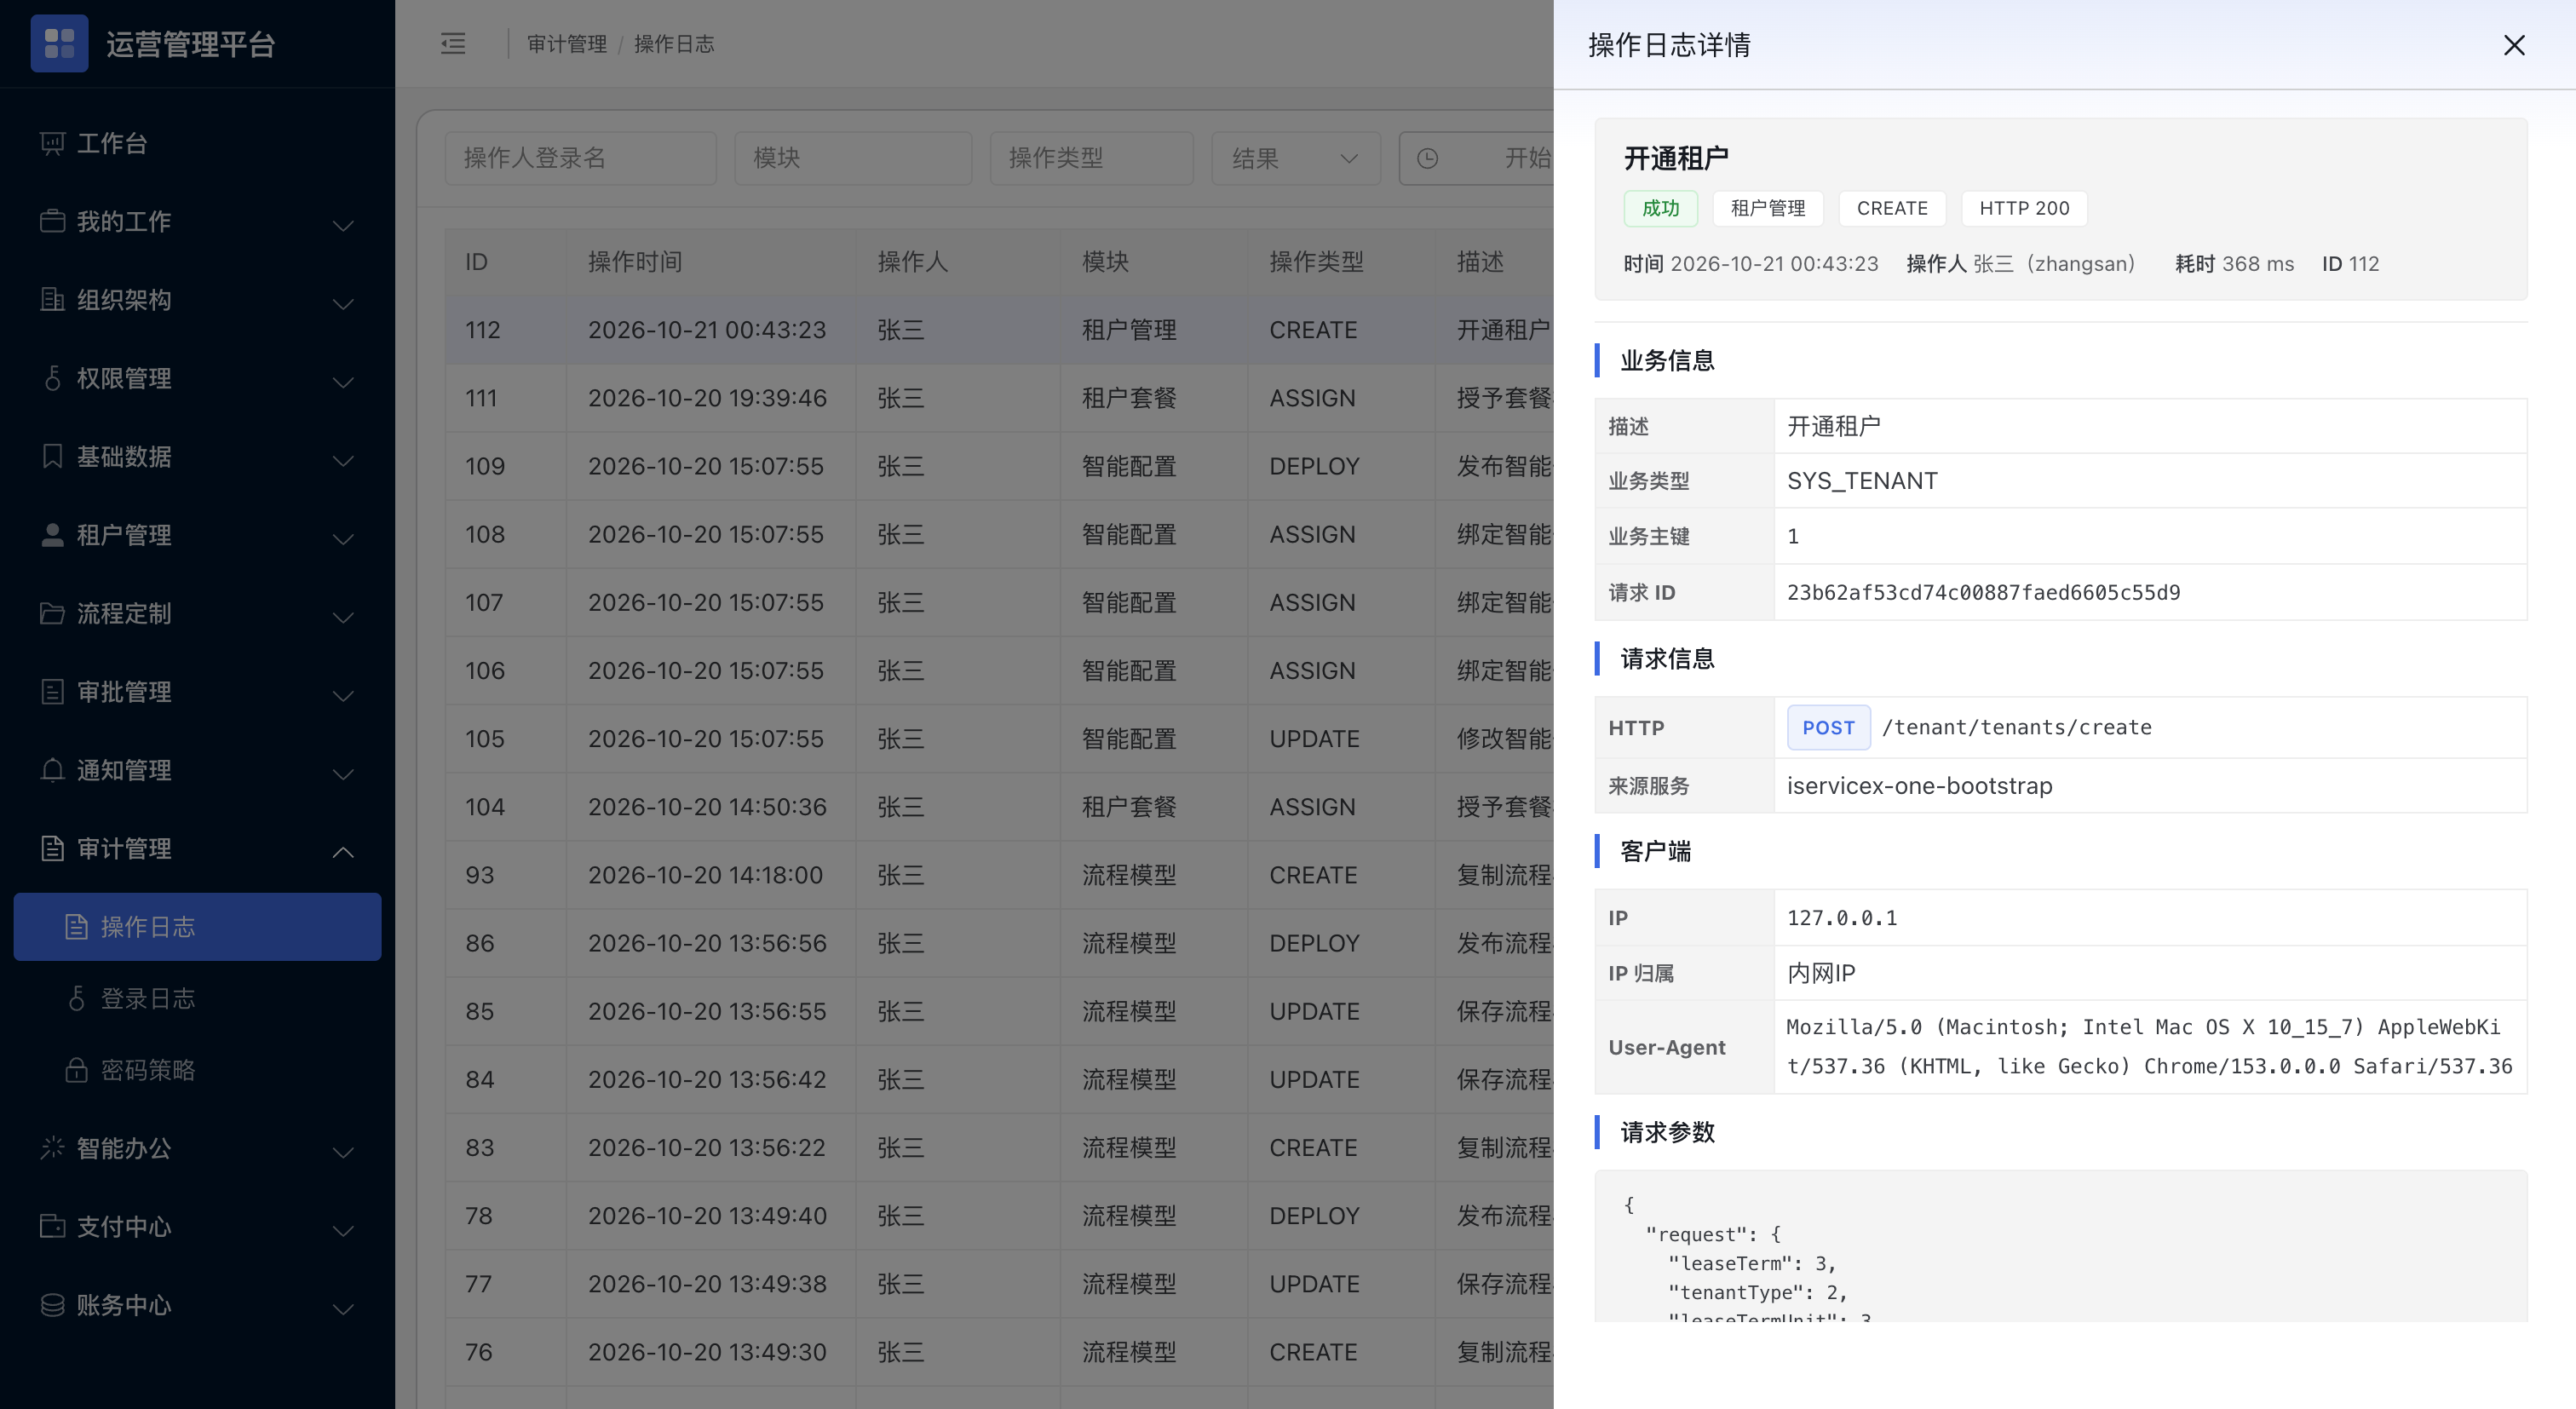Screen dimensions: 2576x1409
Task: Open 密码策略 menu item
Action: click(197, 1070)
